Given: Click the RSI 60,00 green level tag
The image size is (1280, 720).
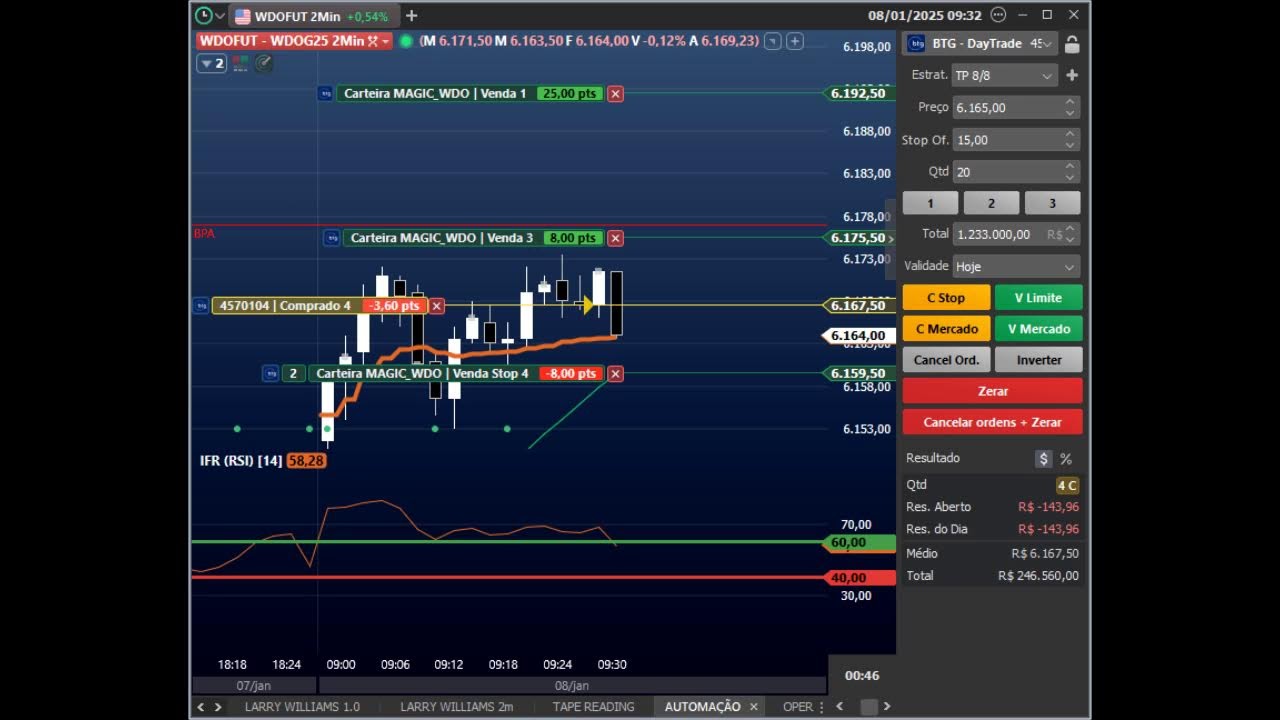Looking at the screenshot, I should (x=858, y=543).
